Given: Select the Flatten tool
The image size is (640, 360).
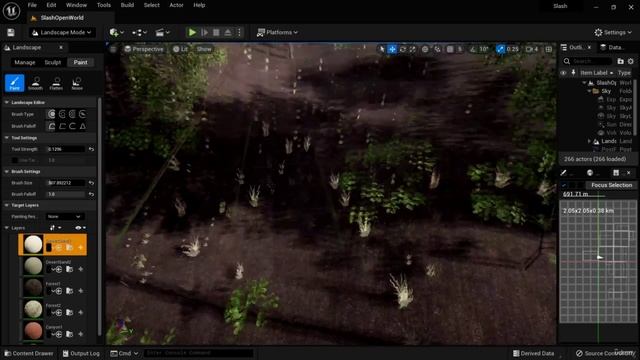Looking at the screenshot, I should [x=56, y=83].
